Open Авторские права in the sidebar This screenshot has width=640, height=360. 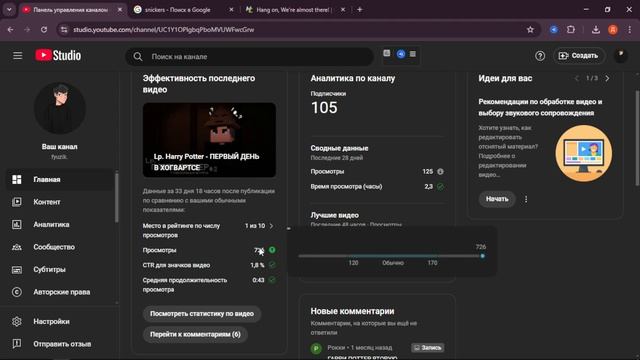tap(60, 292)
